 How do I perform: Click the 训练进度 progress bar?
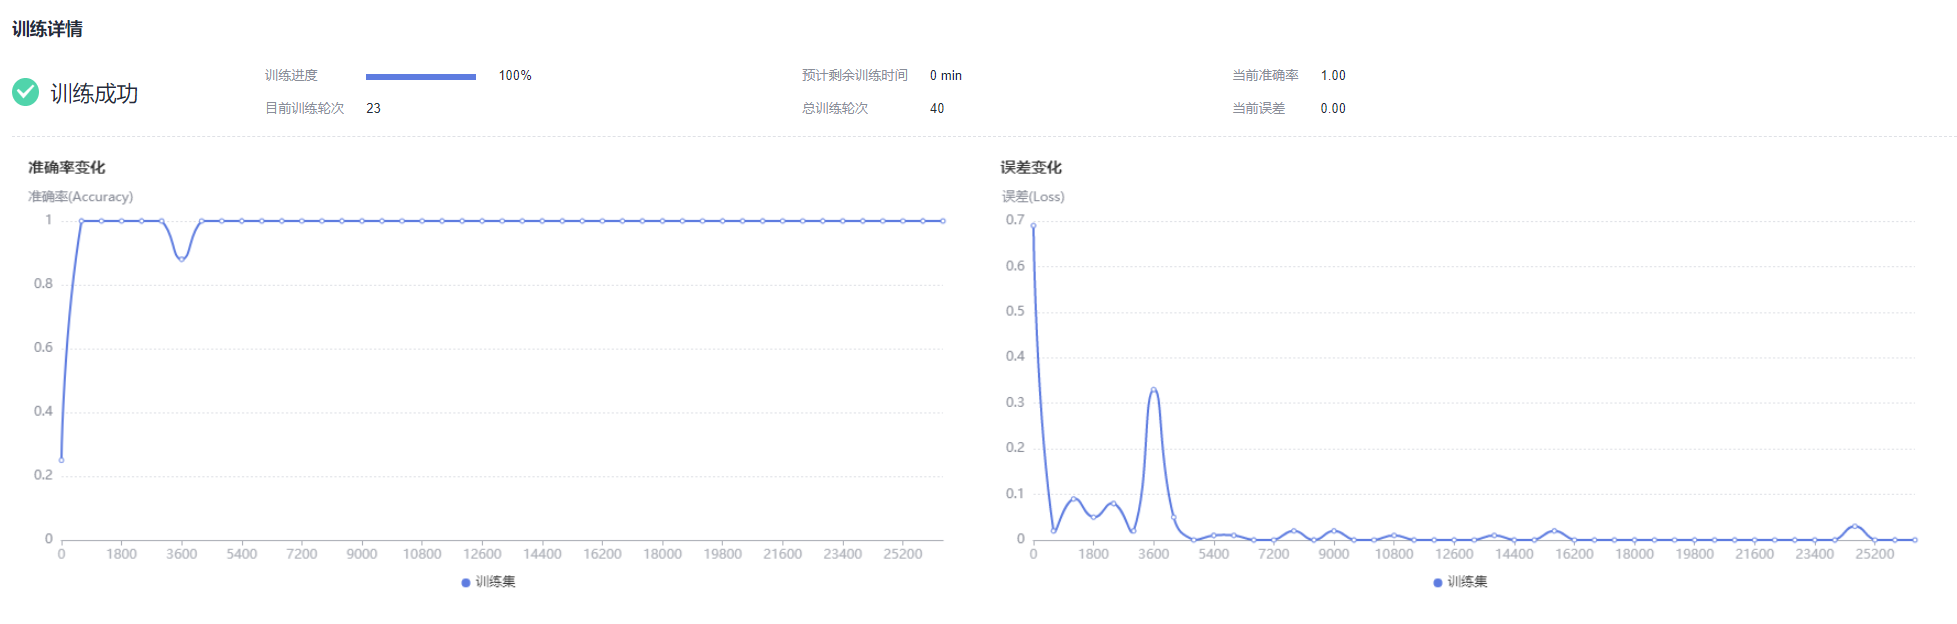420,76
